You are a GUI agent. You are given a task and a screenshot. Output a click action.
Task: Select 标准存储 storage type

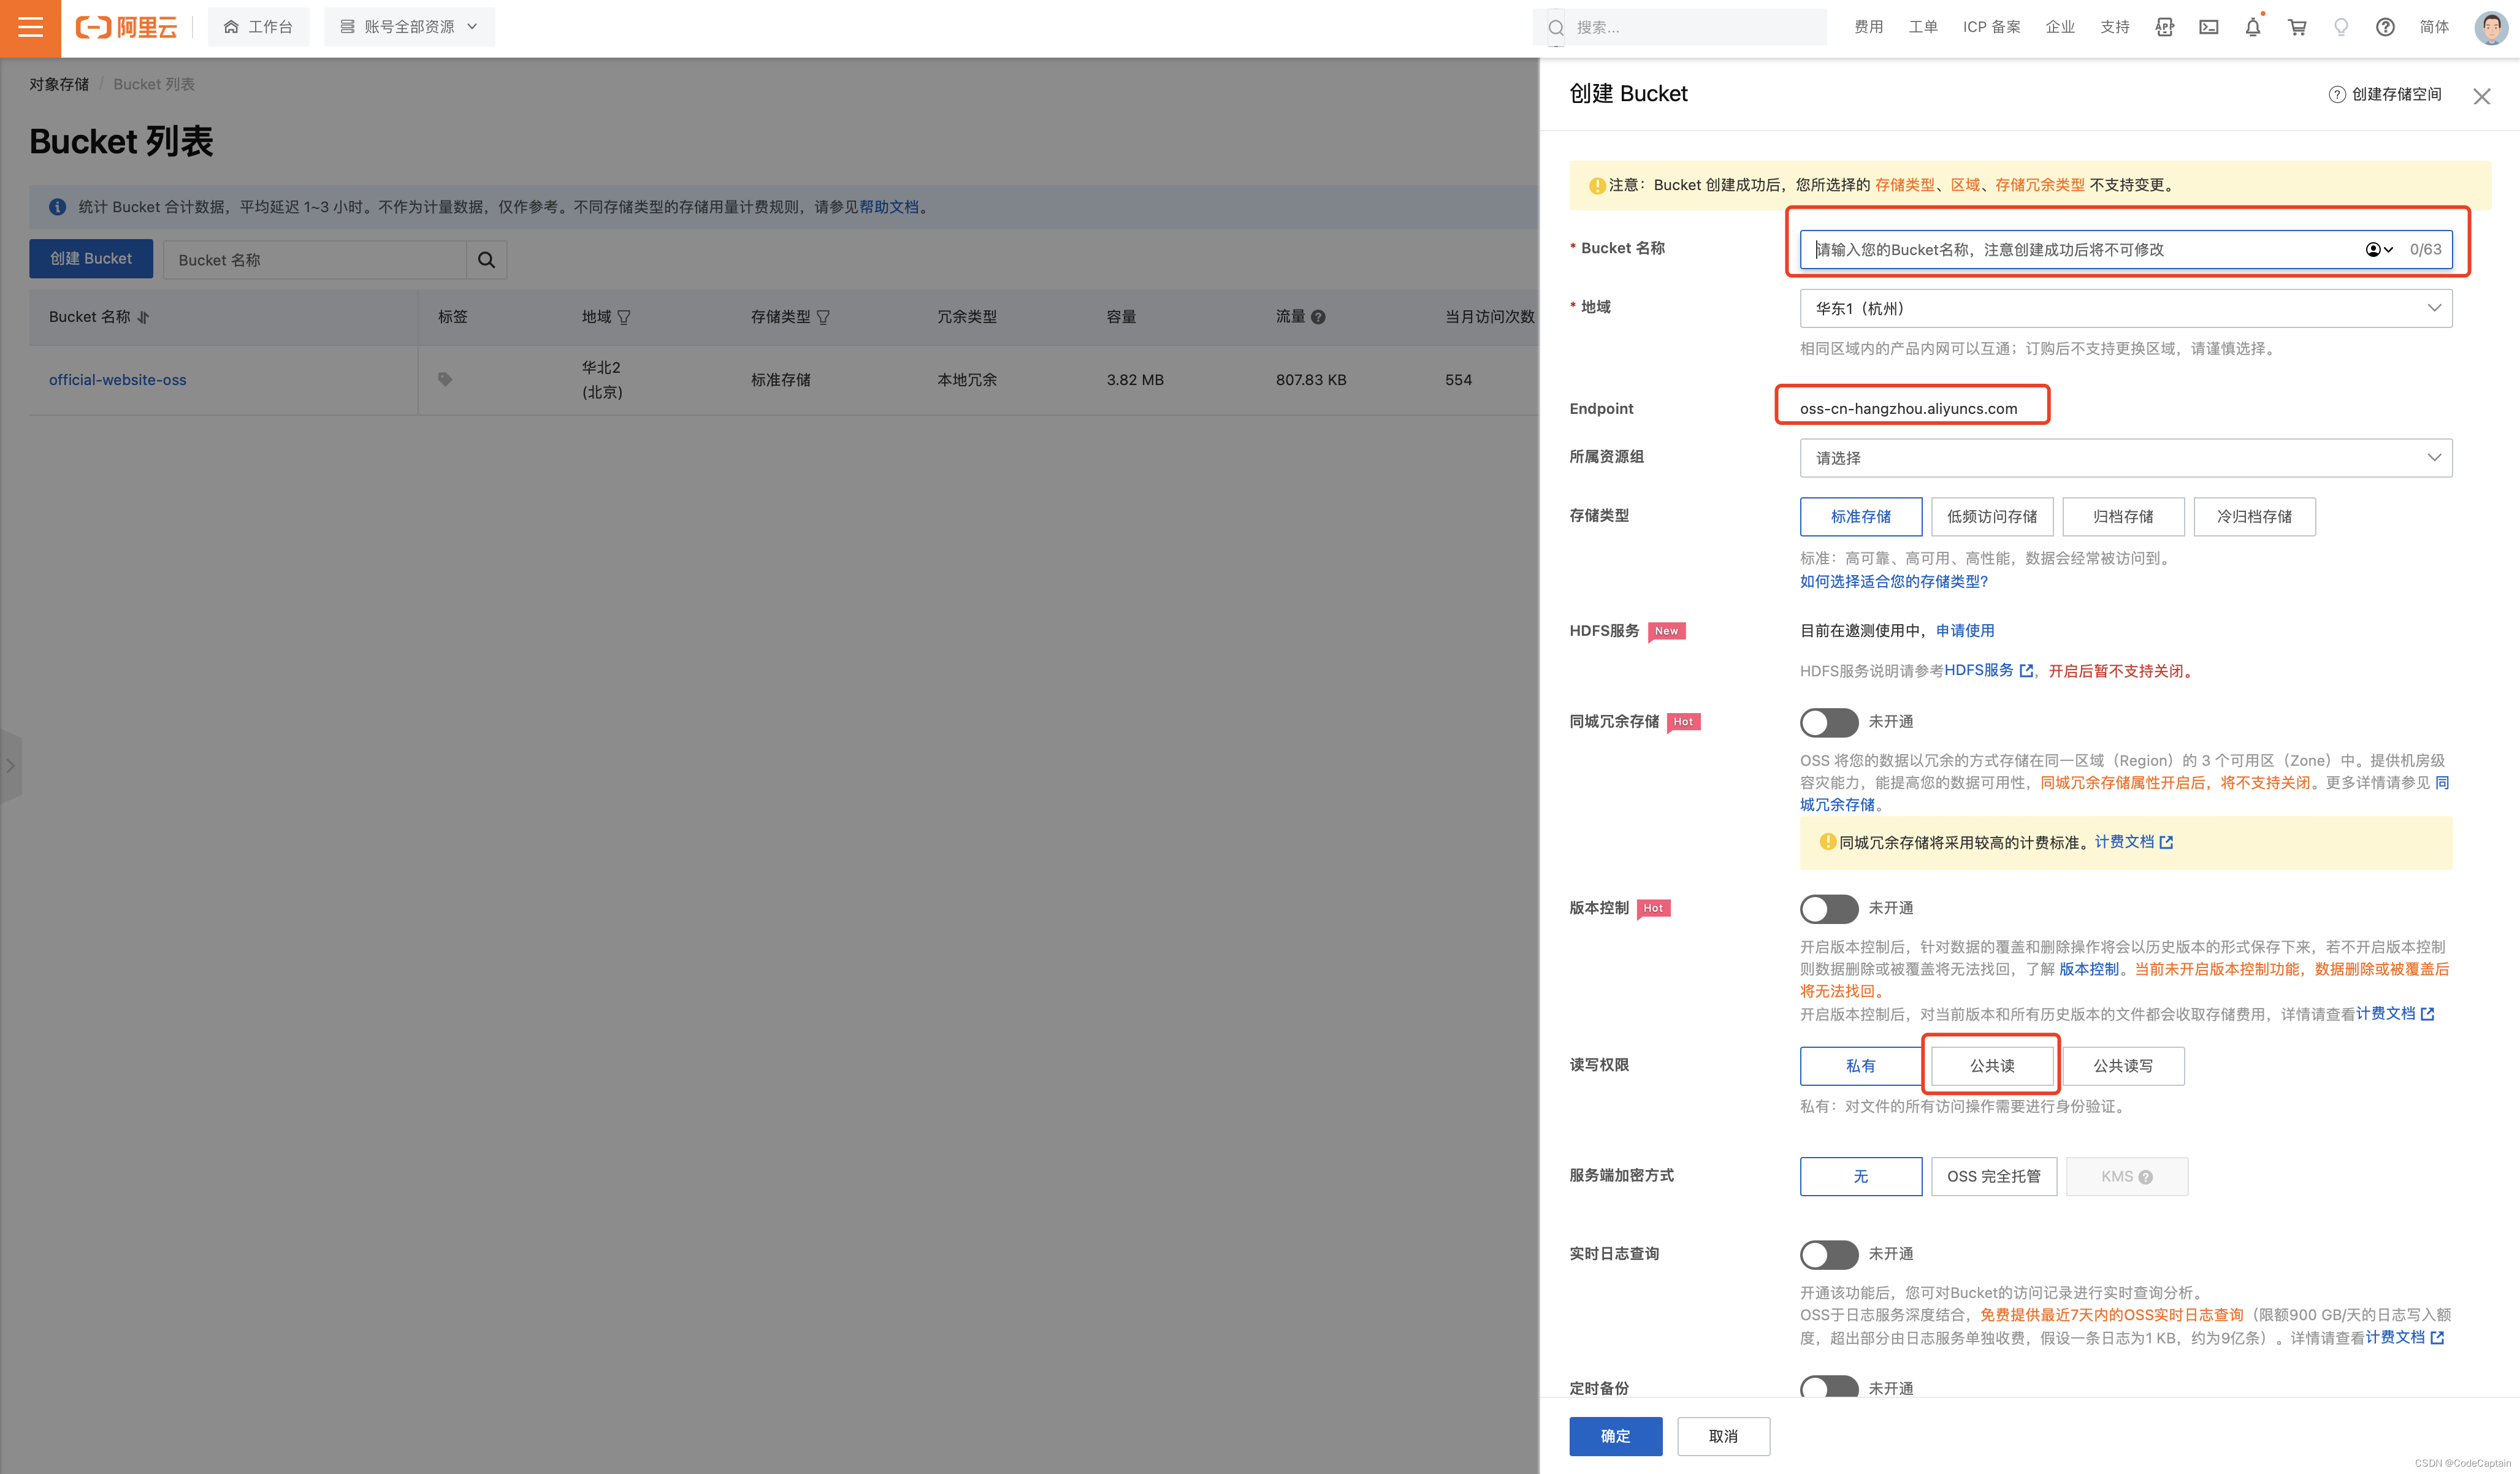1860,516
